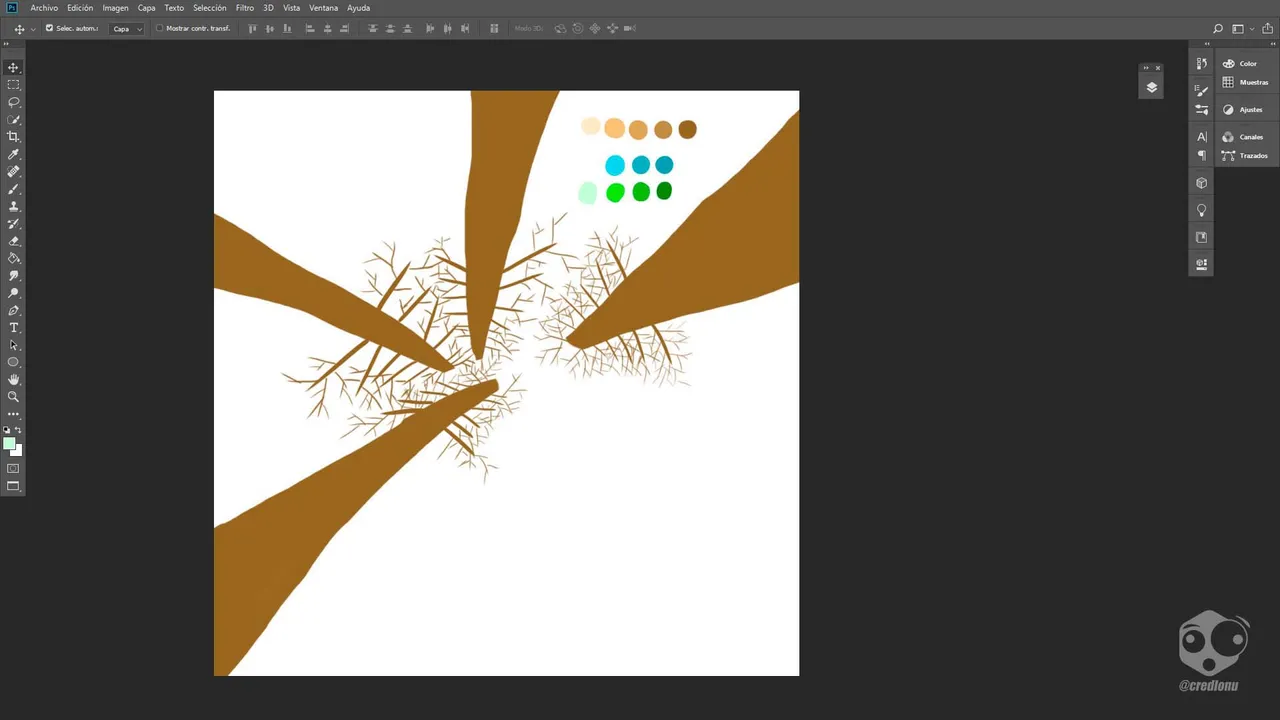Viewport: 1280px width, 720px height.
Task: Select the Brush tool
Action: click(13, 189)
